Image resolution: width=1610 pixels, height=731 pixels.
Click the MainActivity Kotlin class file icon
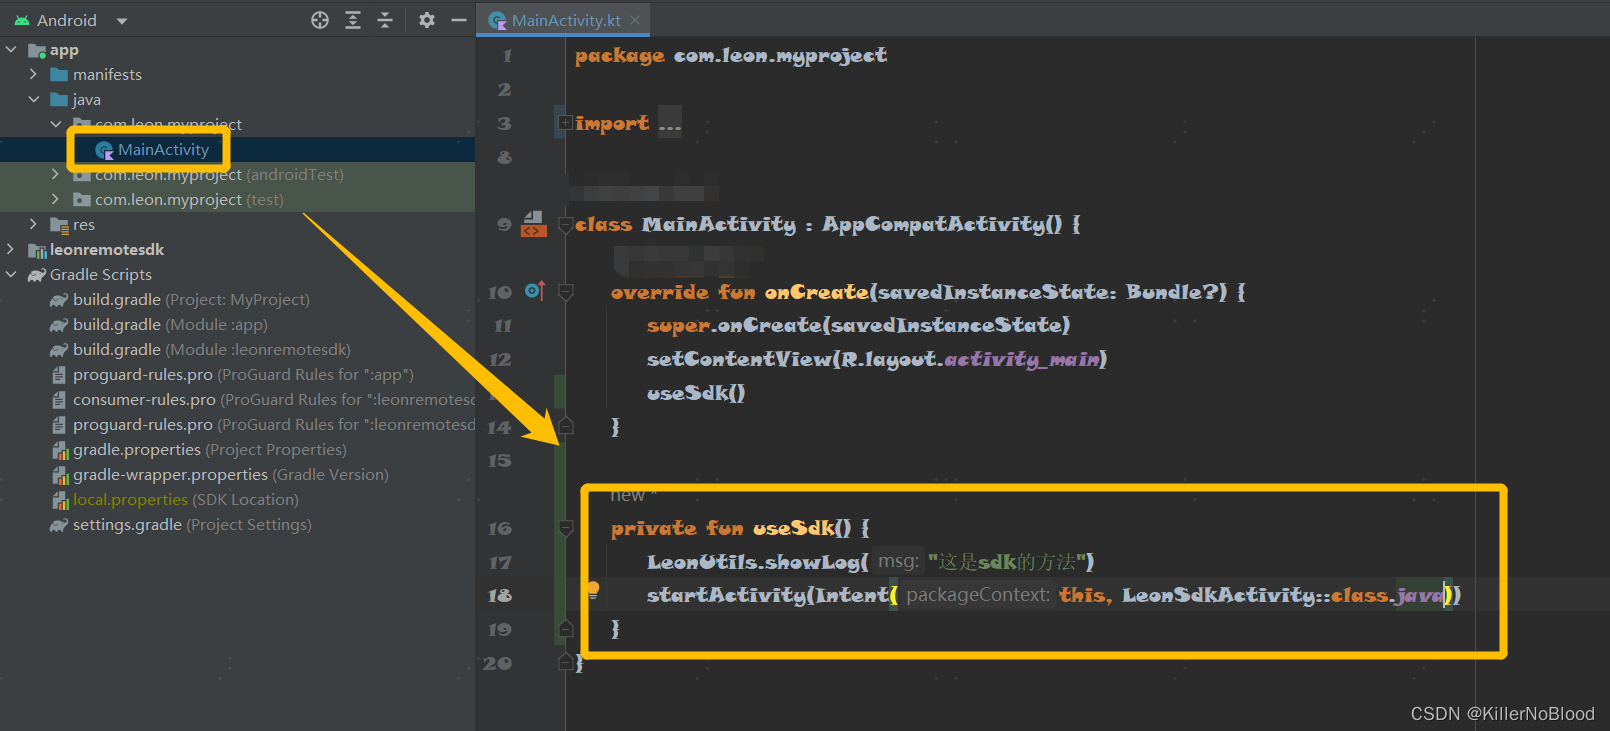click(104, 150)
